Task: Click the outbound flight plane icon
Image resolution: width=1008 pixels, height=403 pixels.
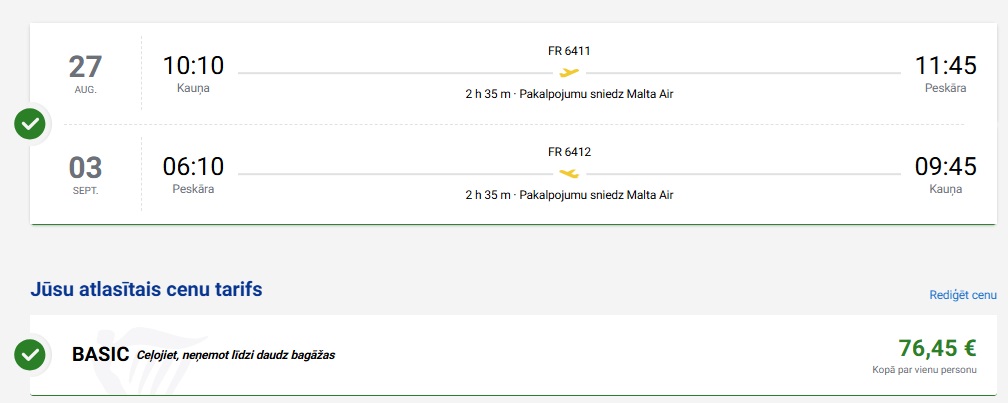Action: [x=569, y=72]
